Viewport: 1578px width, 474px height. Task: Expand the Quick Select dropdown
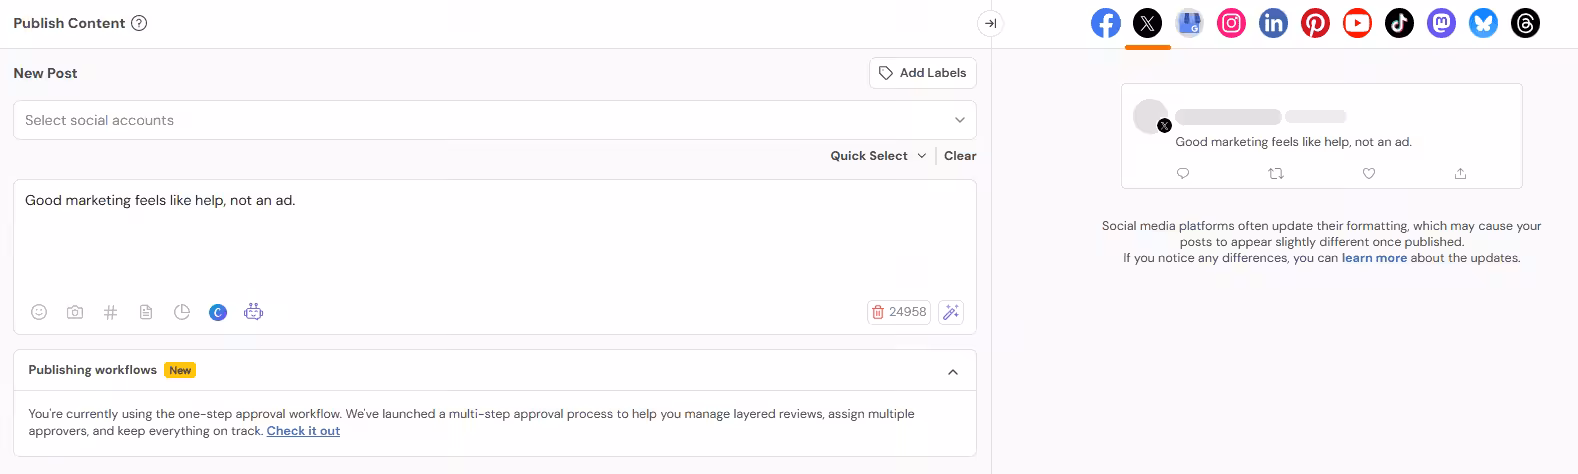pos(878,156)
